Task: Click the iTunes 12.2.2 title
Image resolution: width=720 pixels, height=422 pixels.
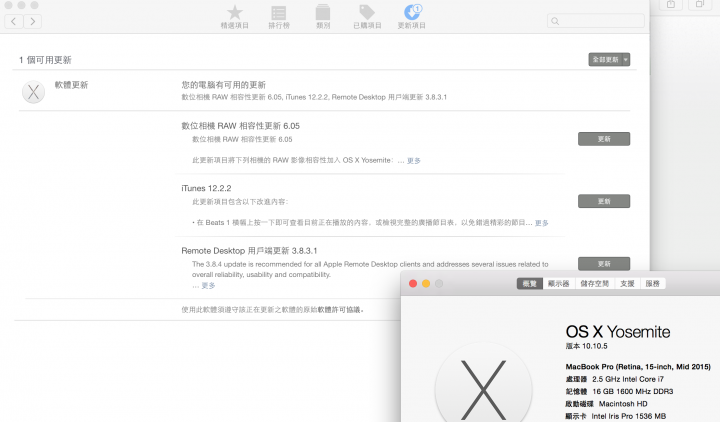Action: (x=206, y=188)
